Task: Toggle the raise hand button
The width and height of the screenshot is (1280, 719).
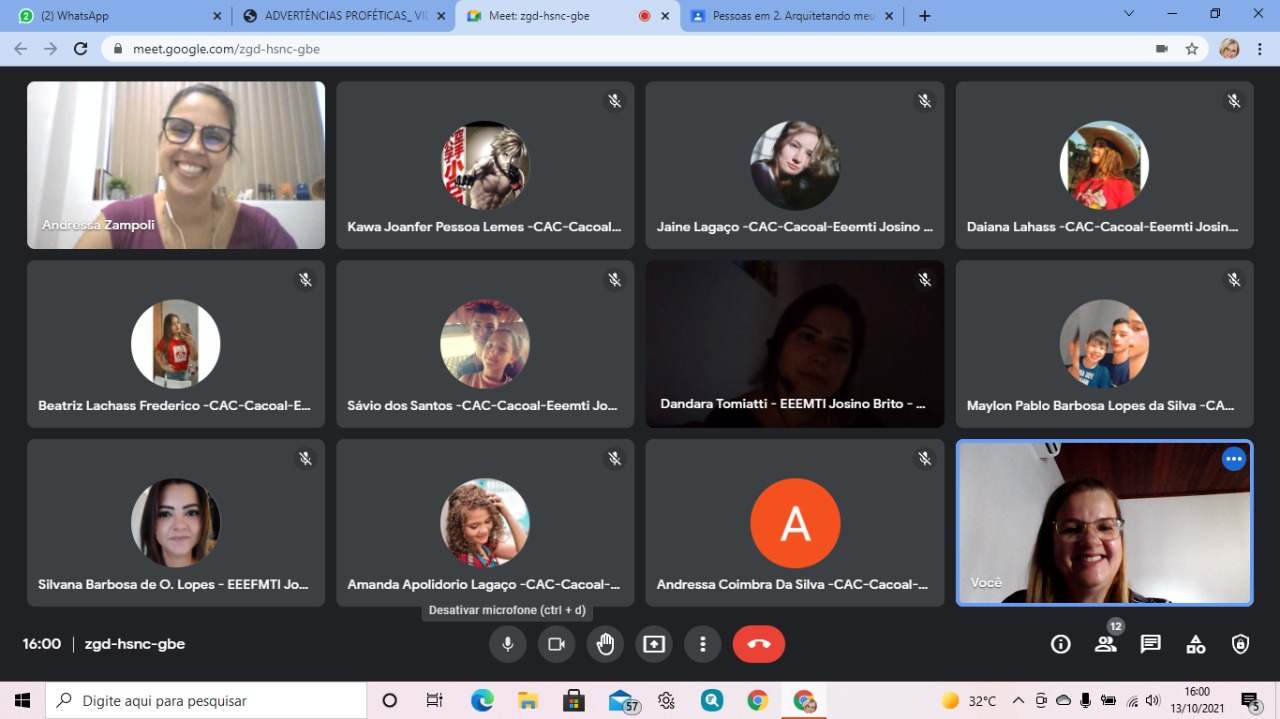Action: point(605,644)
